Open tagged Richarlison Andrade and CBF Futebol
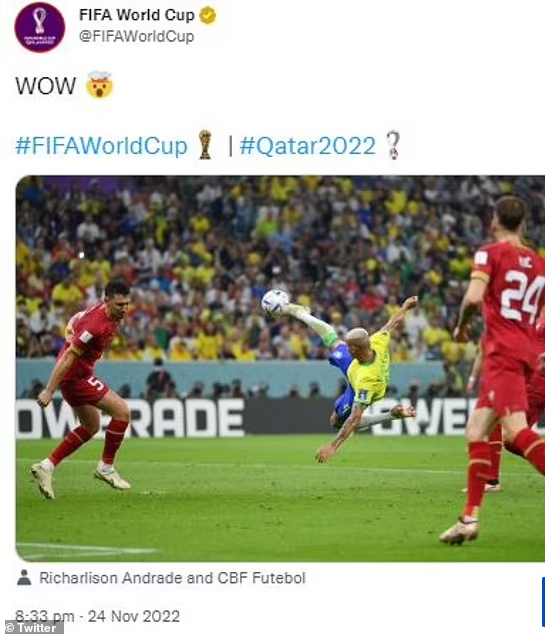The image size is (545, 634). [x=172, y=578]
